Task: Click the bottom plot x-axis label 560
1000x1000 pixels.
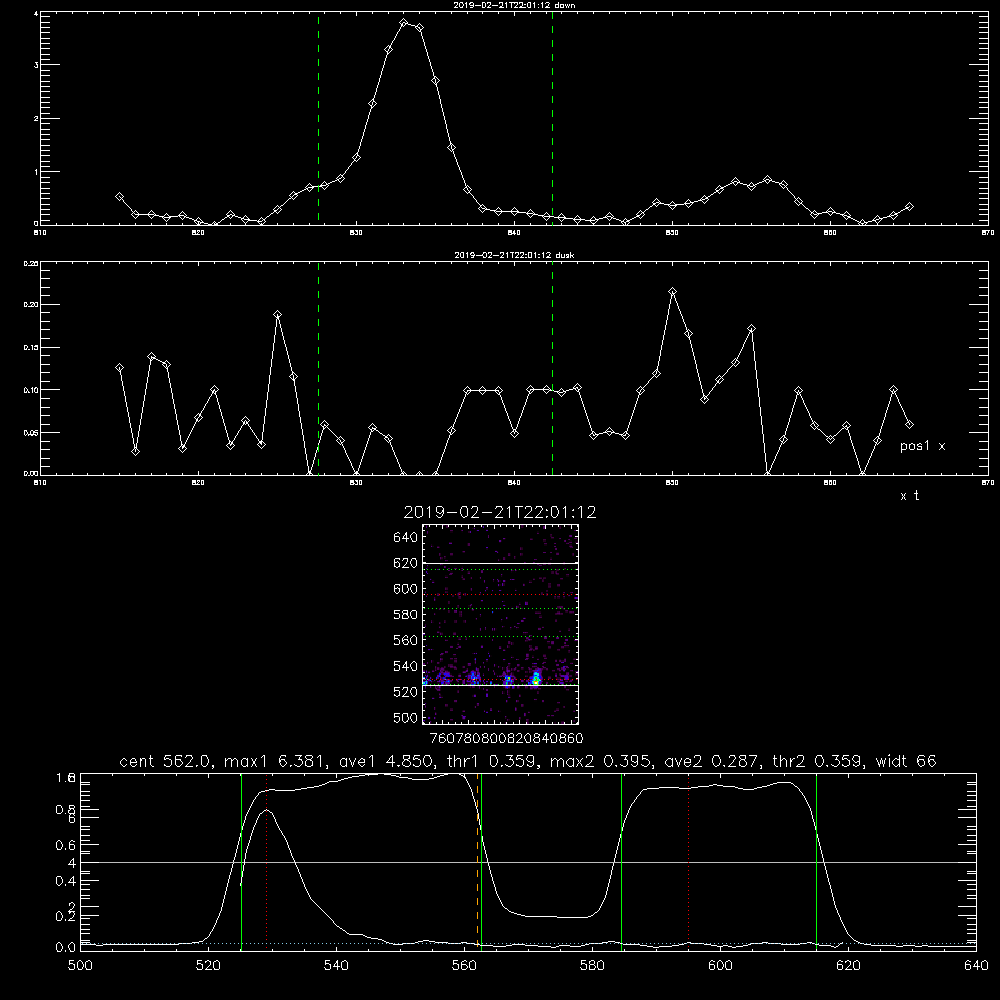Action: pos(464,966)
